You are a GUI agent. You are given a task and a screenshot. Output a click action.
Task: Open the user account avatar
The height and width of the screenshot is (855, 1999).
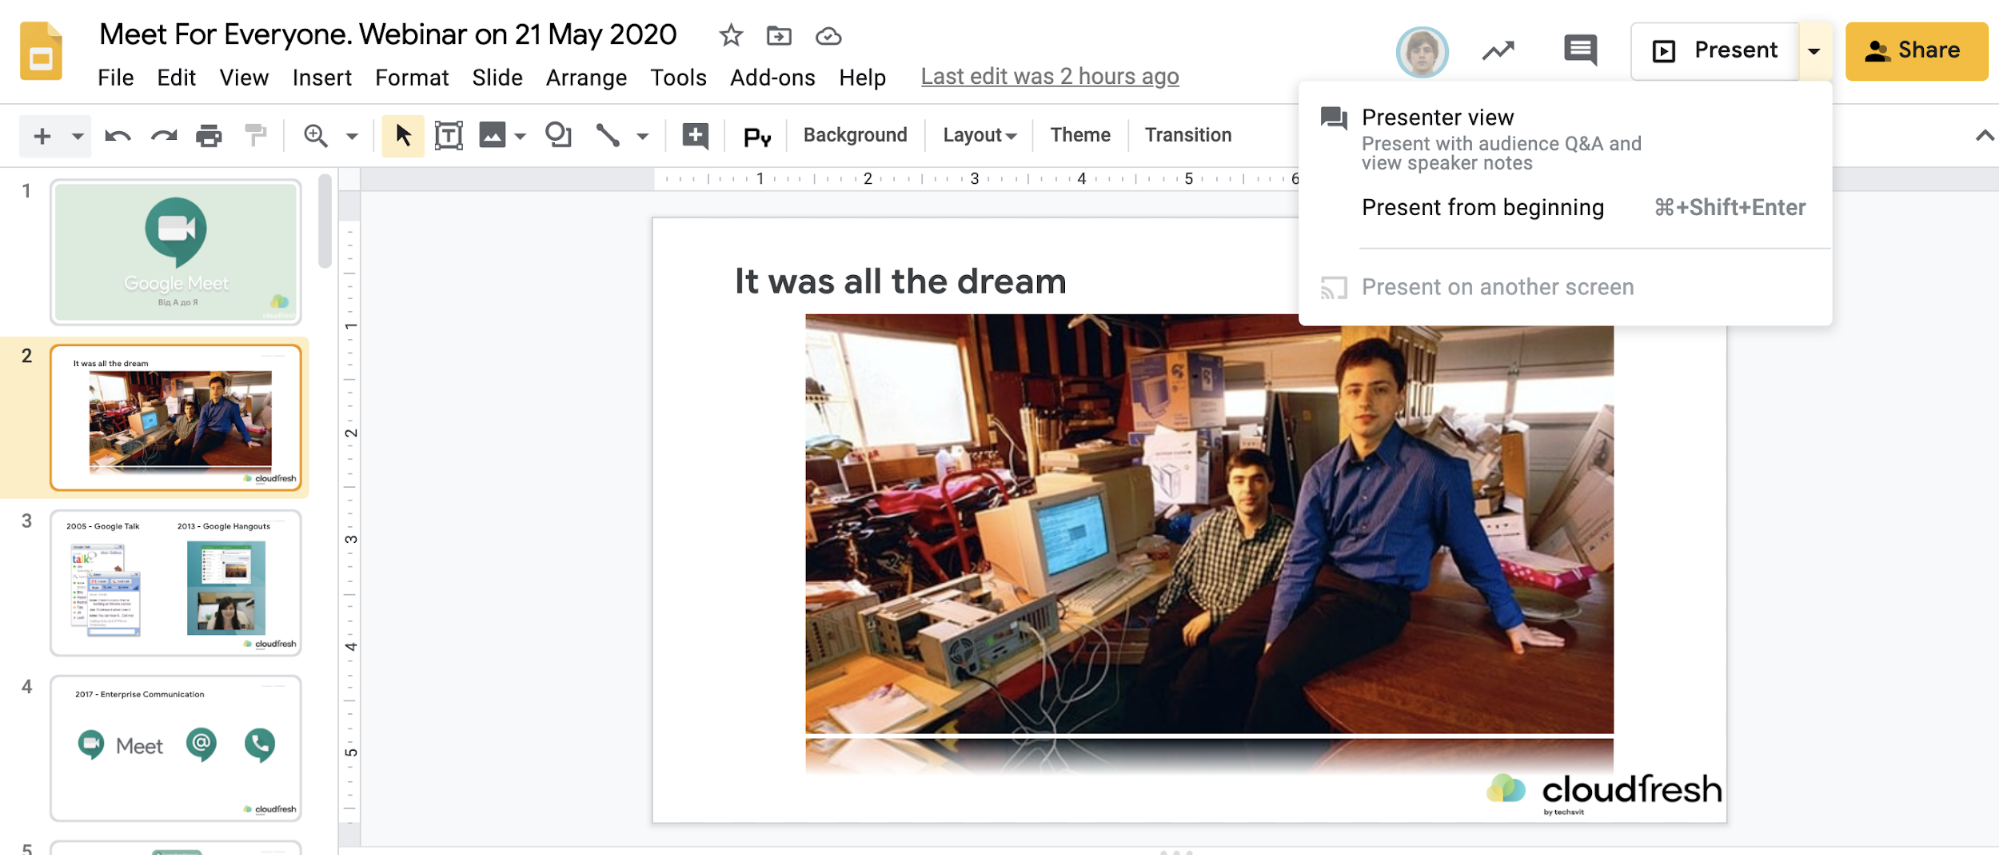[1422, 51]
